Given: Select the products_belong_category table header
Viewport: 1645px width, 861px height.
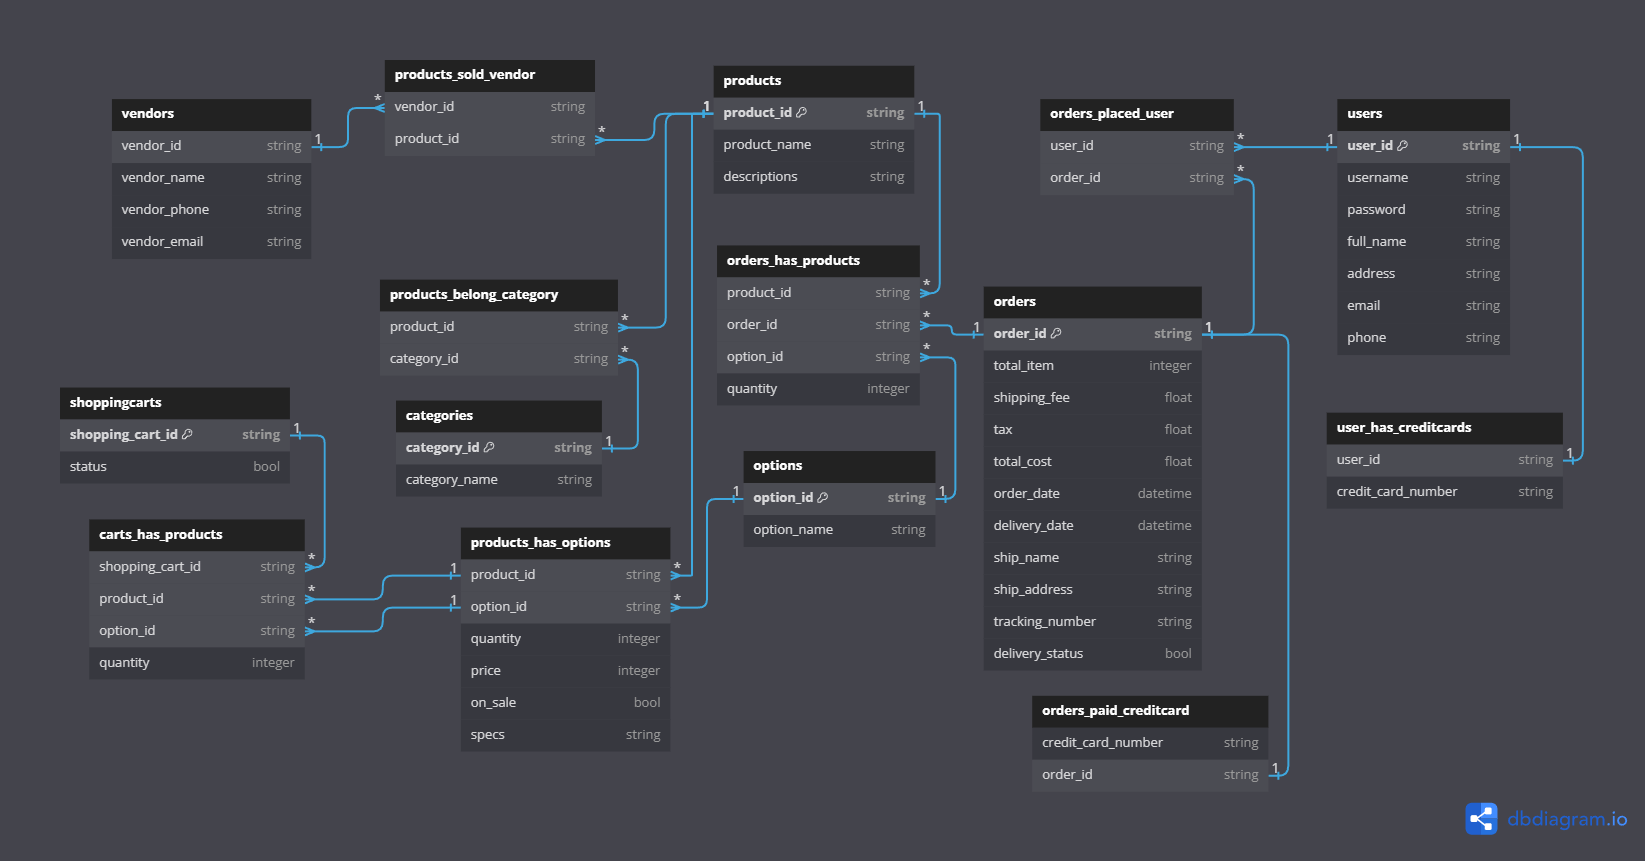Looking at the screenshot, I should coord(499,295).
